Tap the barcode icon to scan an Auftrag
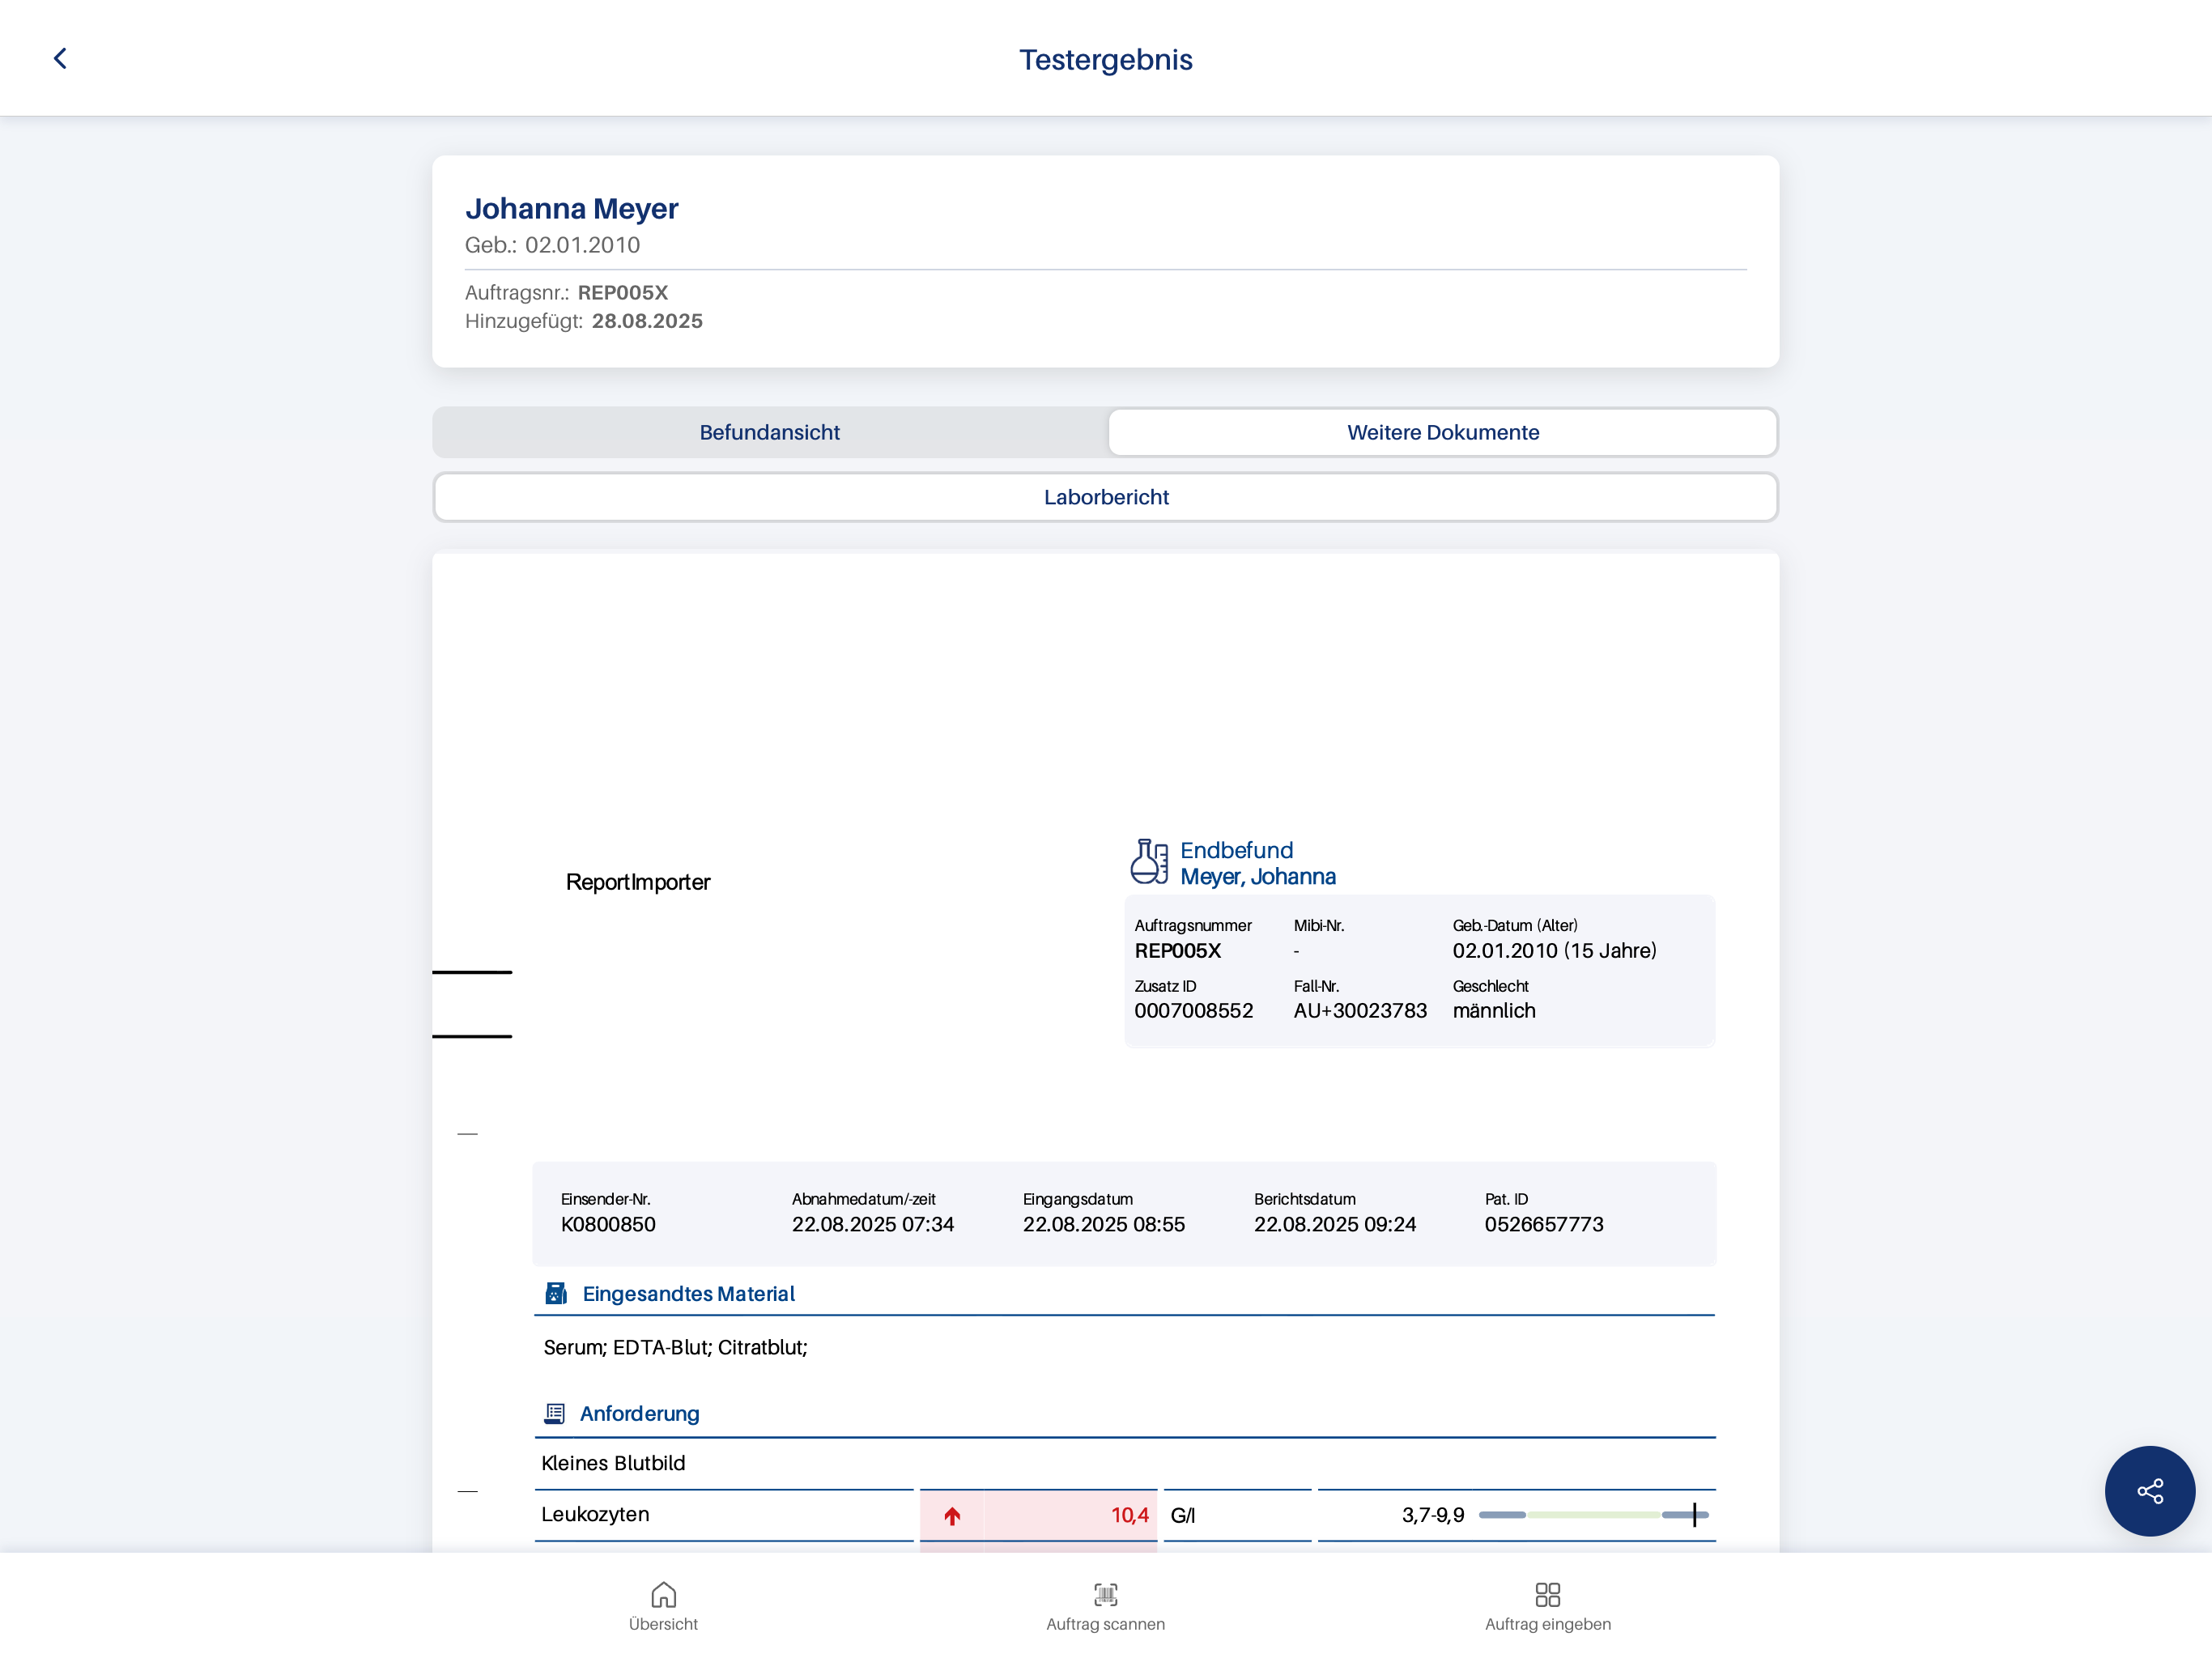Viewport: 2212px width, 1658px height. coord(1105,1595)
